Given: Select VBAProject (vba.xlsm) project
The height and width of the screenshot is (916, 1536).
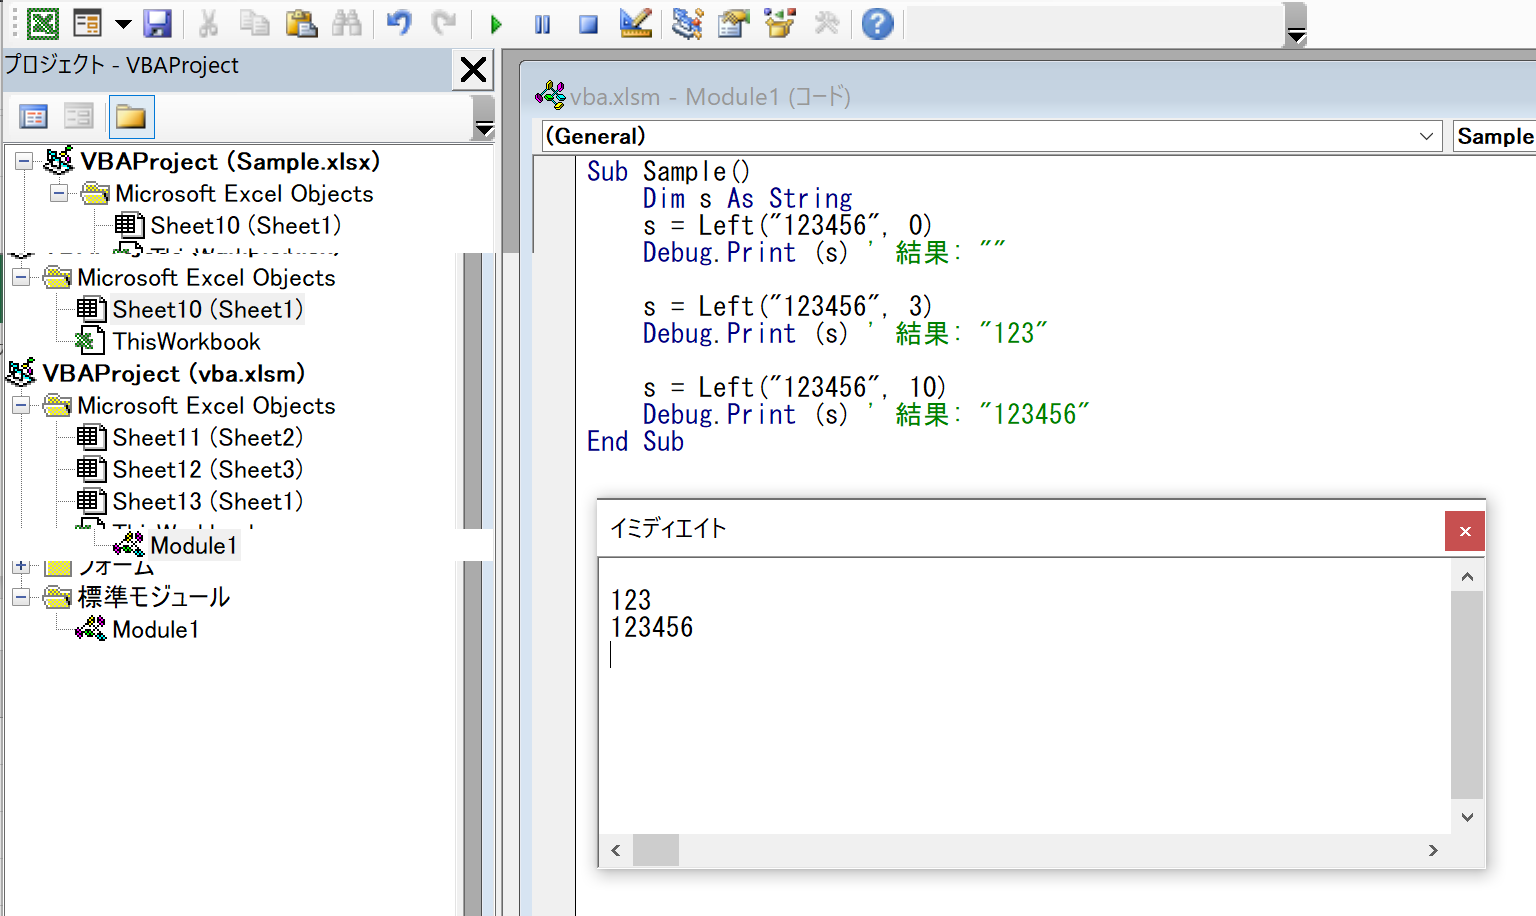Looking at the screenshot, I should (x=173, y=373).
